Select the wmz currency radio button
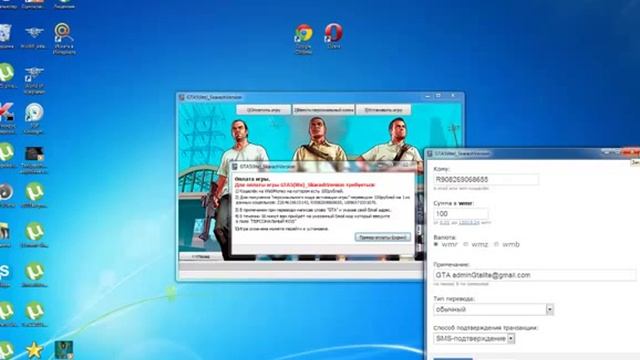Image resolution: width=640 pixels, height=360 pixels. tap(465, 244)
